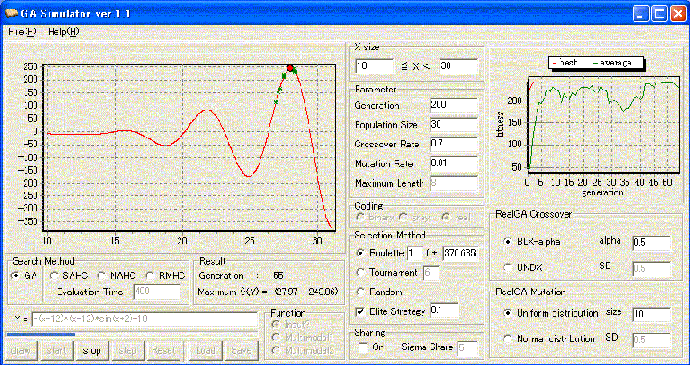Screen dimensions: 690x365
Task: Click the Maximum Length field
Action: click(x=454, y=183)
